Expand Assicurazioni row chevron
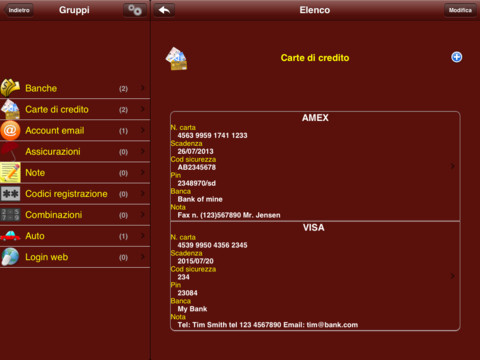This screenshot has width=480, height=360. click(143, 151)
